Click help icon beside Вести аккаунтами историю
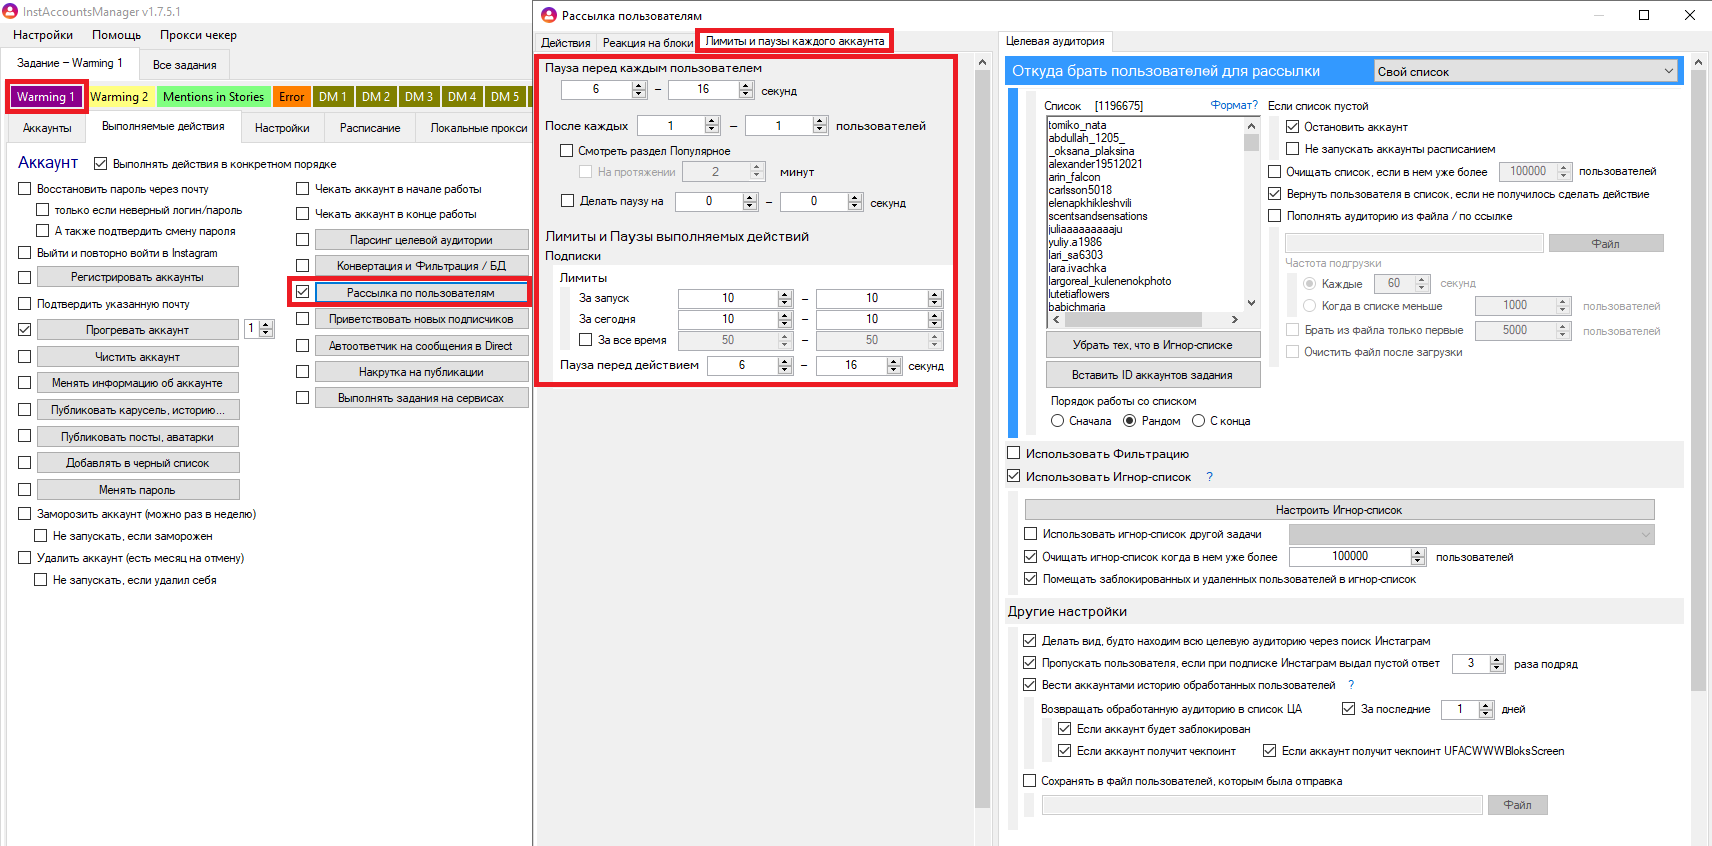The height and width of the screenshot is (846, 1712). [1351, 685]
